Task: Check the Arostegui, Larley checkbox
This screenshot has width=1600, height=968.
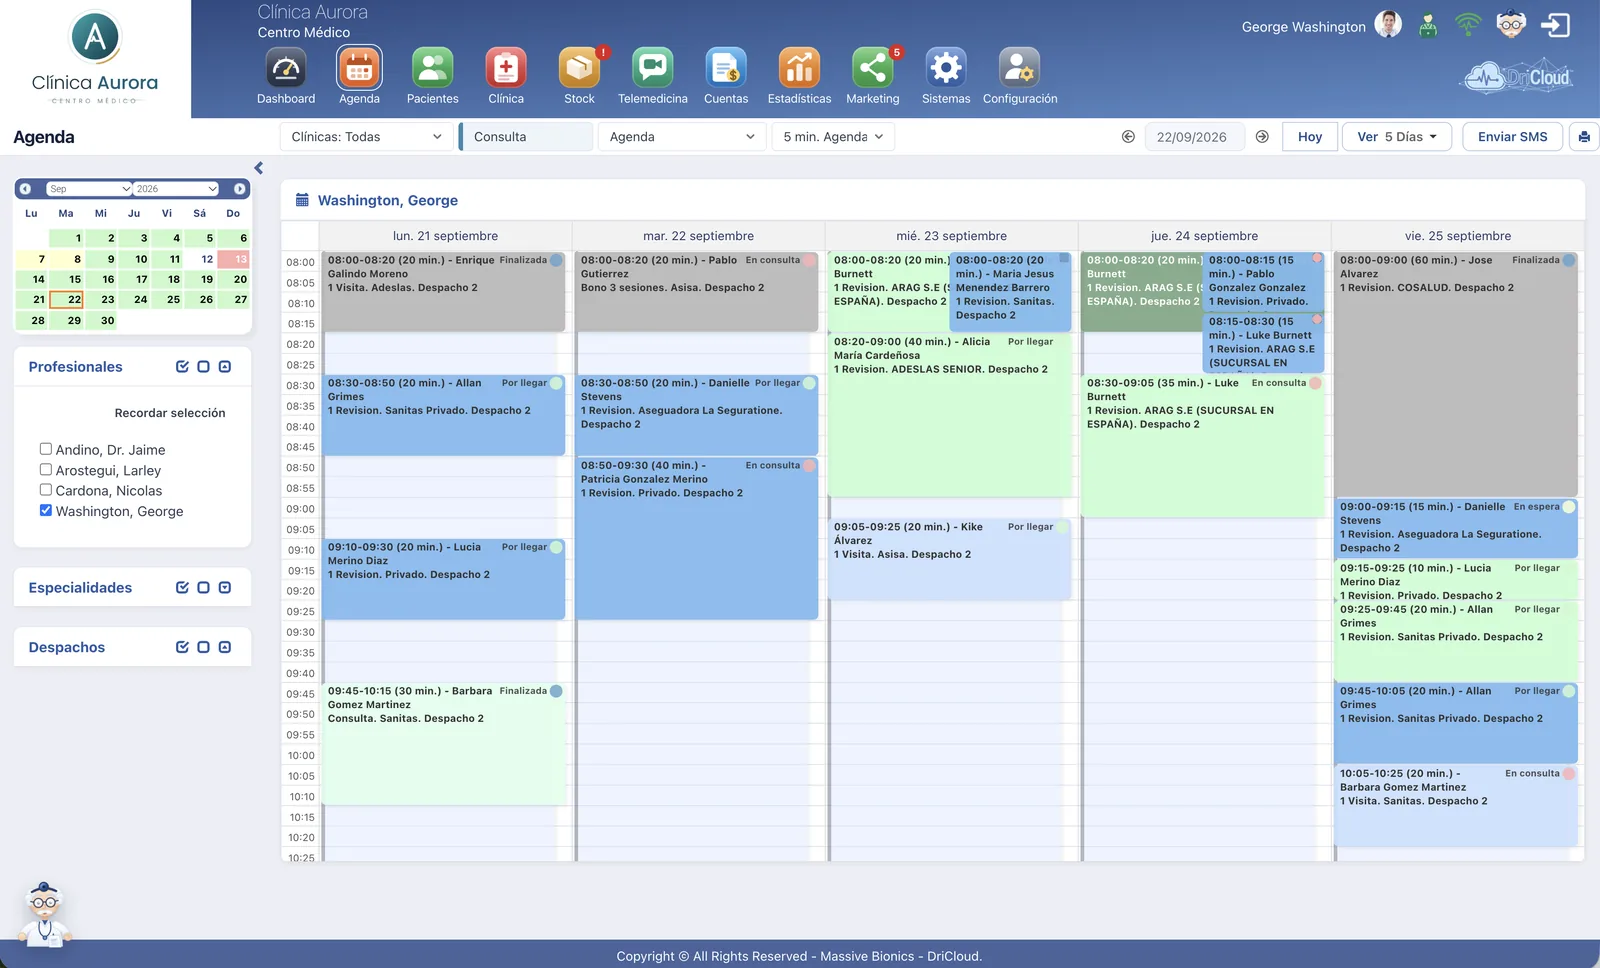Action: [46, 469]
